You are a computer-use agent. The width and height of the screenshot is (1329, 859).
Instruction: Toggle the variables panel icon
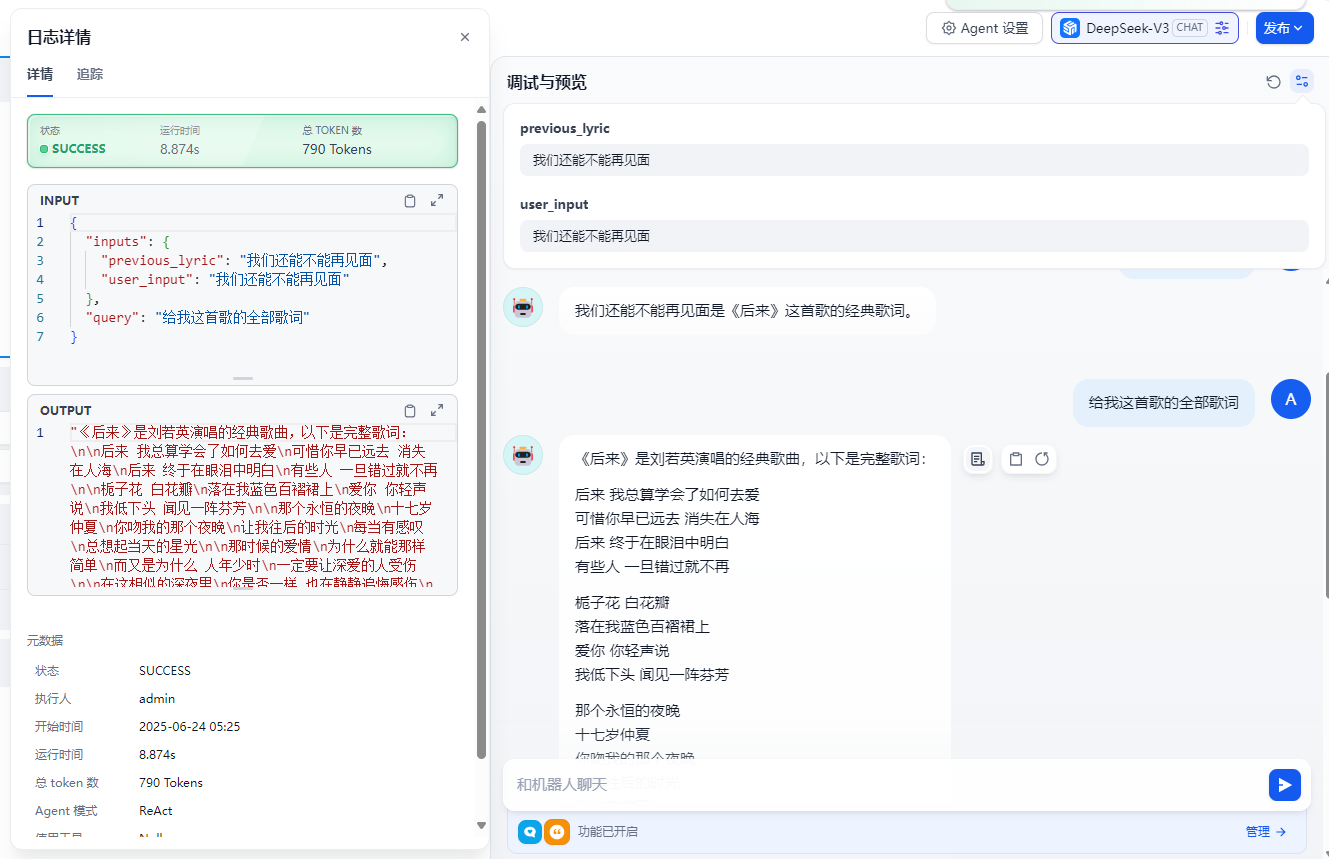tap(1301, 82)
